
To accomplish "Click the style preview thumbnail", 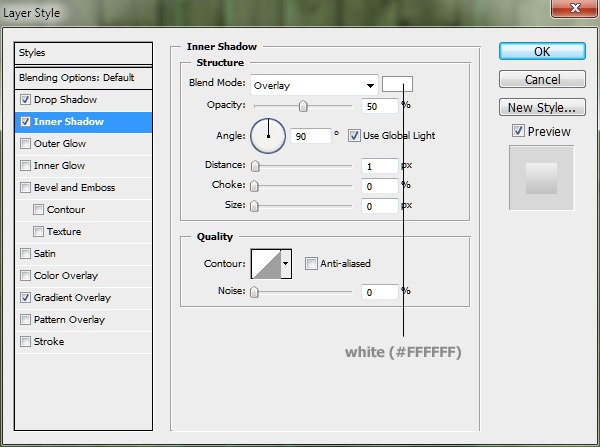I will coord(541,178).
